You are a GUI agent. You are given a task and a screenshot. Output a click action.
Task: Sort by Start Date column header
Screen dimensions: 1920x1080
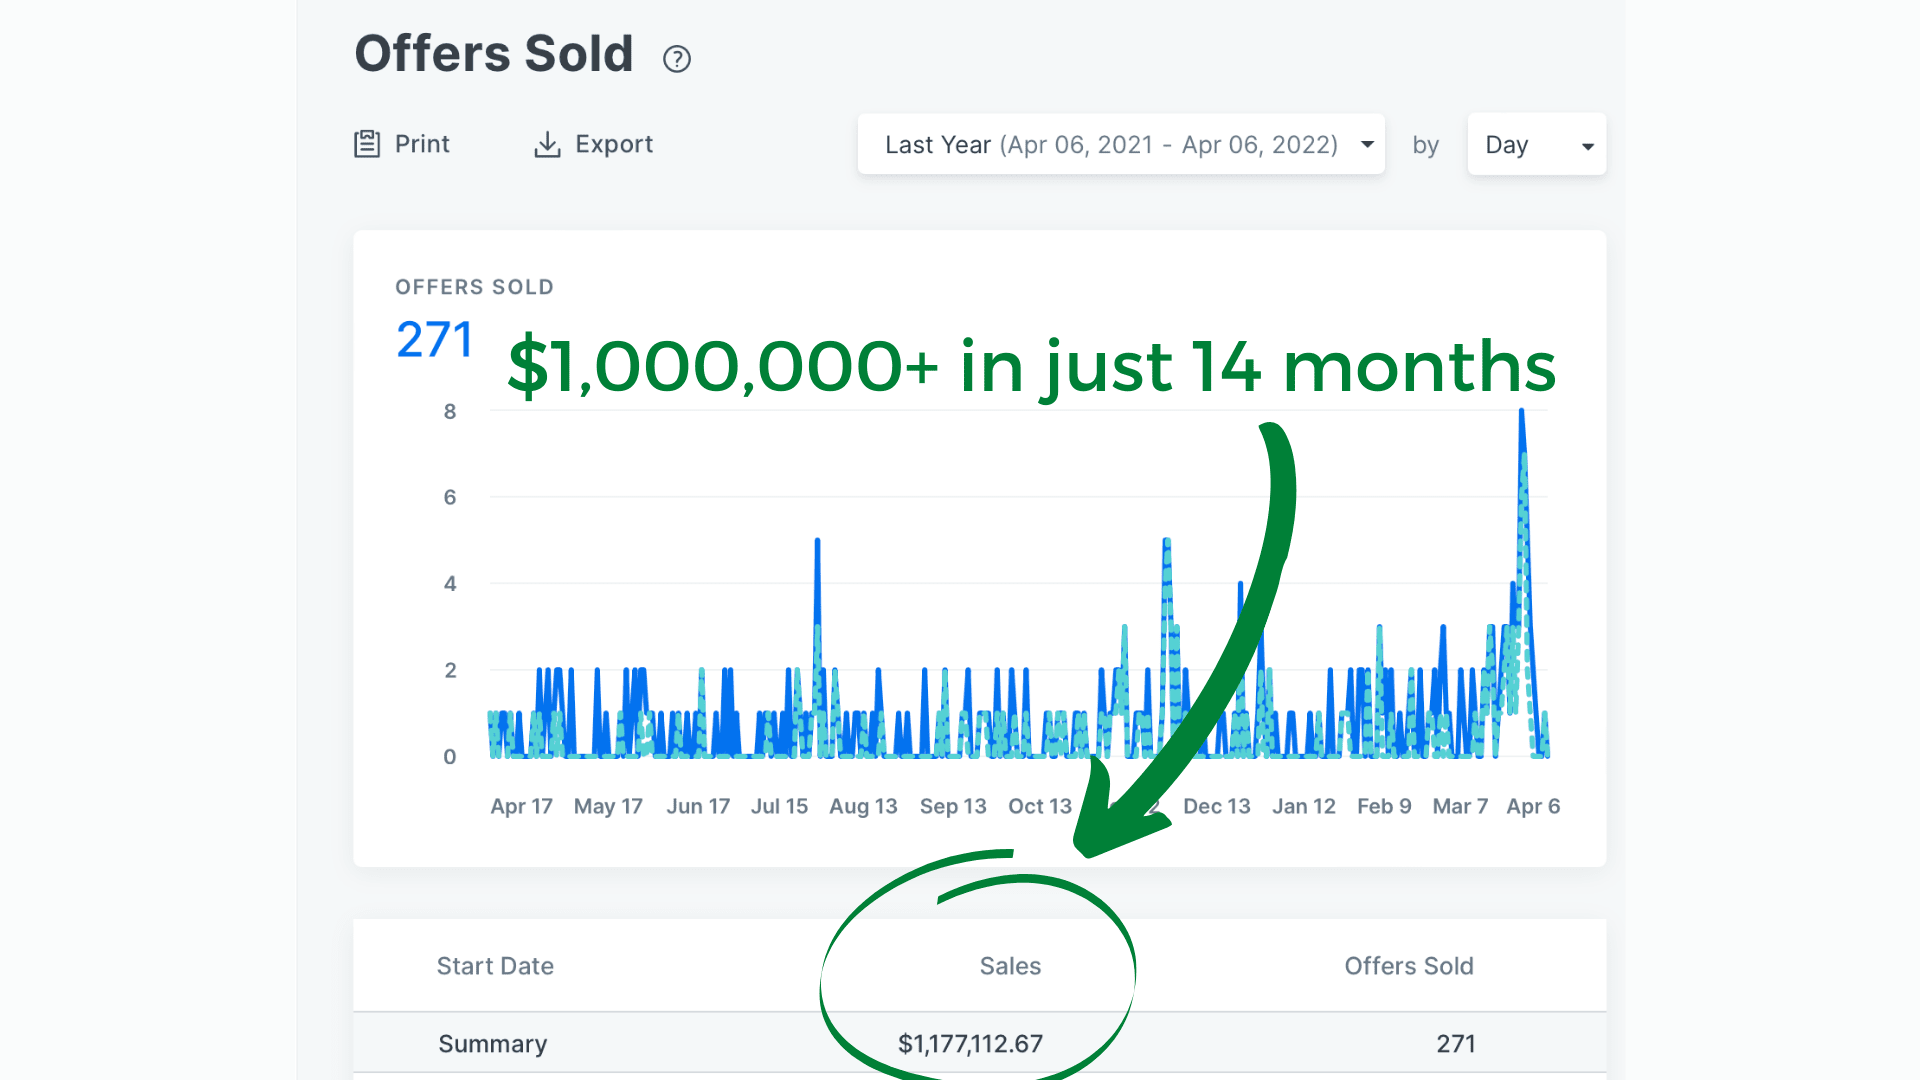tap(495, 966)
